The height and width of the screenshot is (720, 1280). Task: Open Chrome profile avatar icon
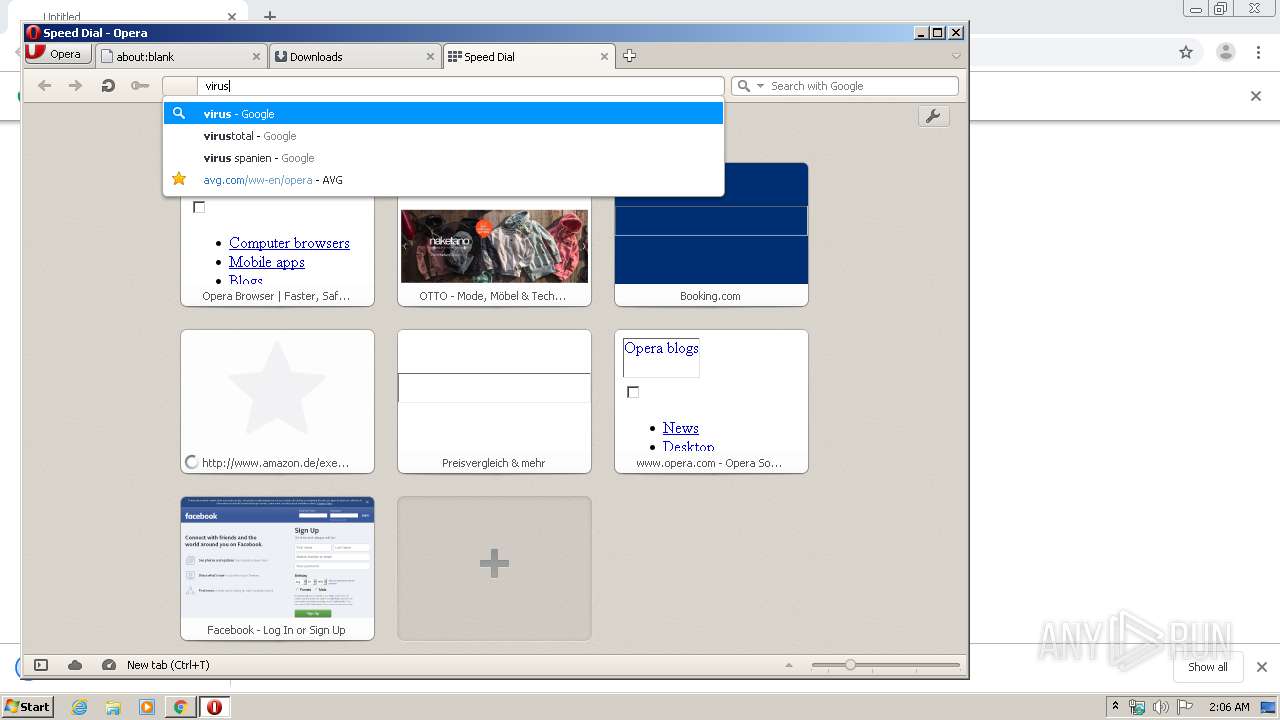[1225, 53]
